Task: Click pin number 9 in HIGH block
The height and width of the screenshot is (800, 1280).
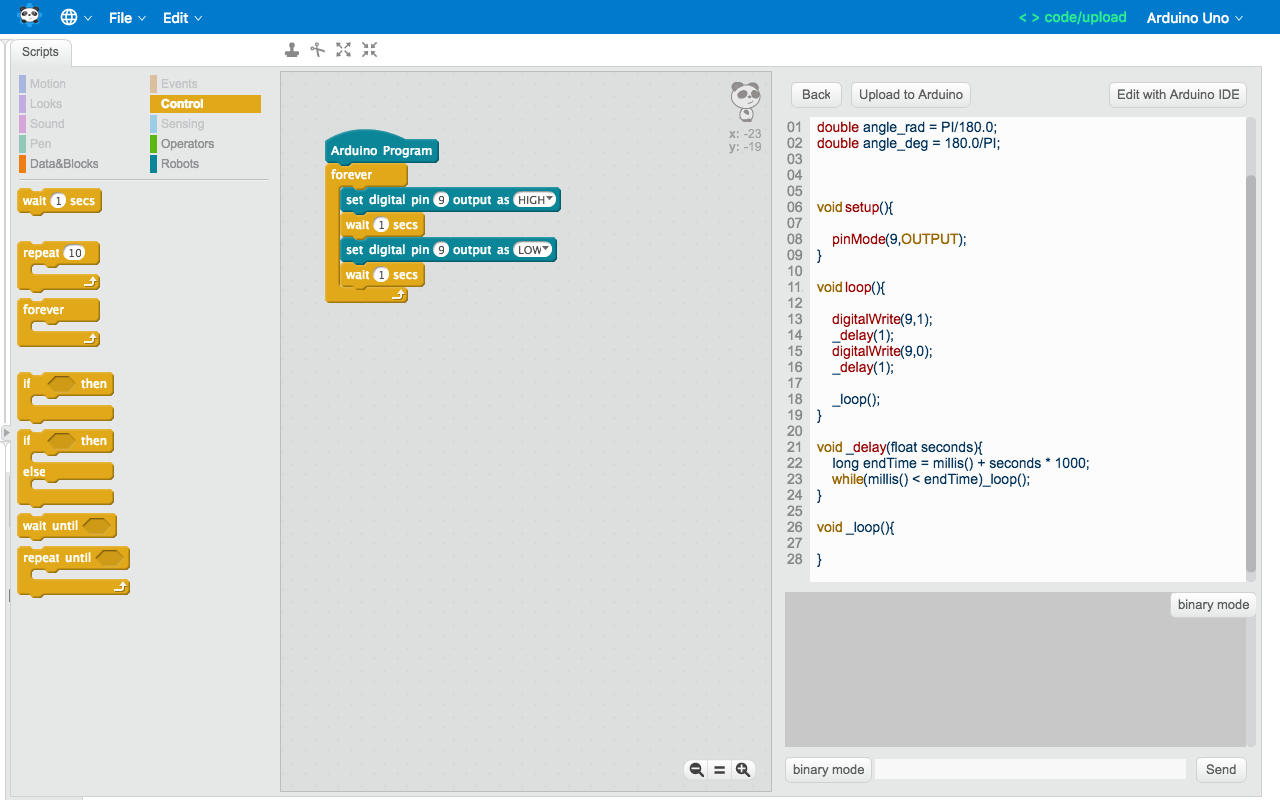Action: coord(441,200)
